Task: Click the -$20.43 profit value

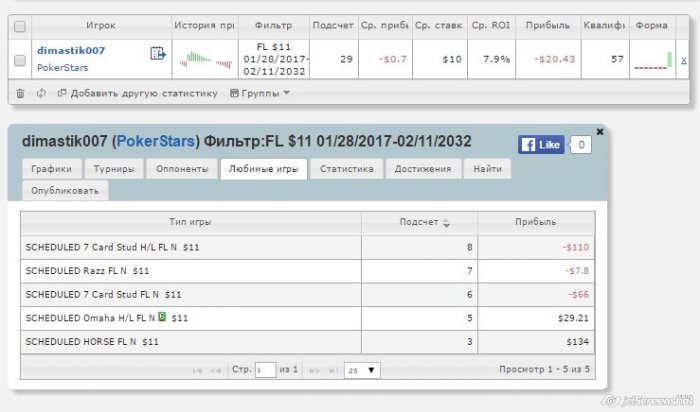Action: pos(554,59)
